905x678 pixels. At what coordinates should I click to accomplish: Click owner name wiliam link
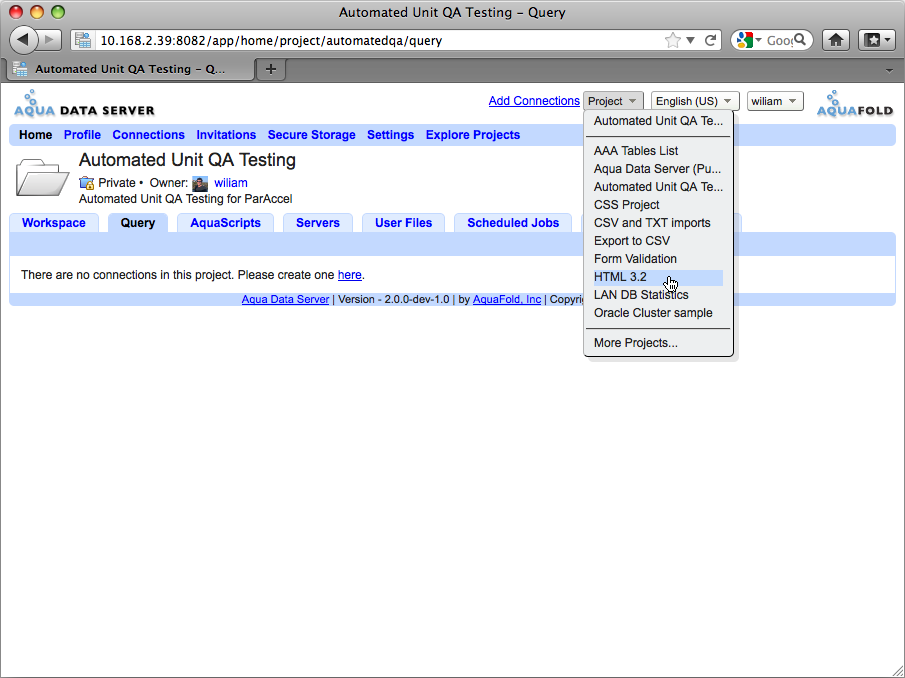click(231, 183)
